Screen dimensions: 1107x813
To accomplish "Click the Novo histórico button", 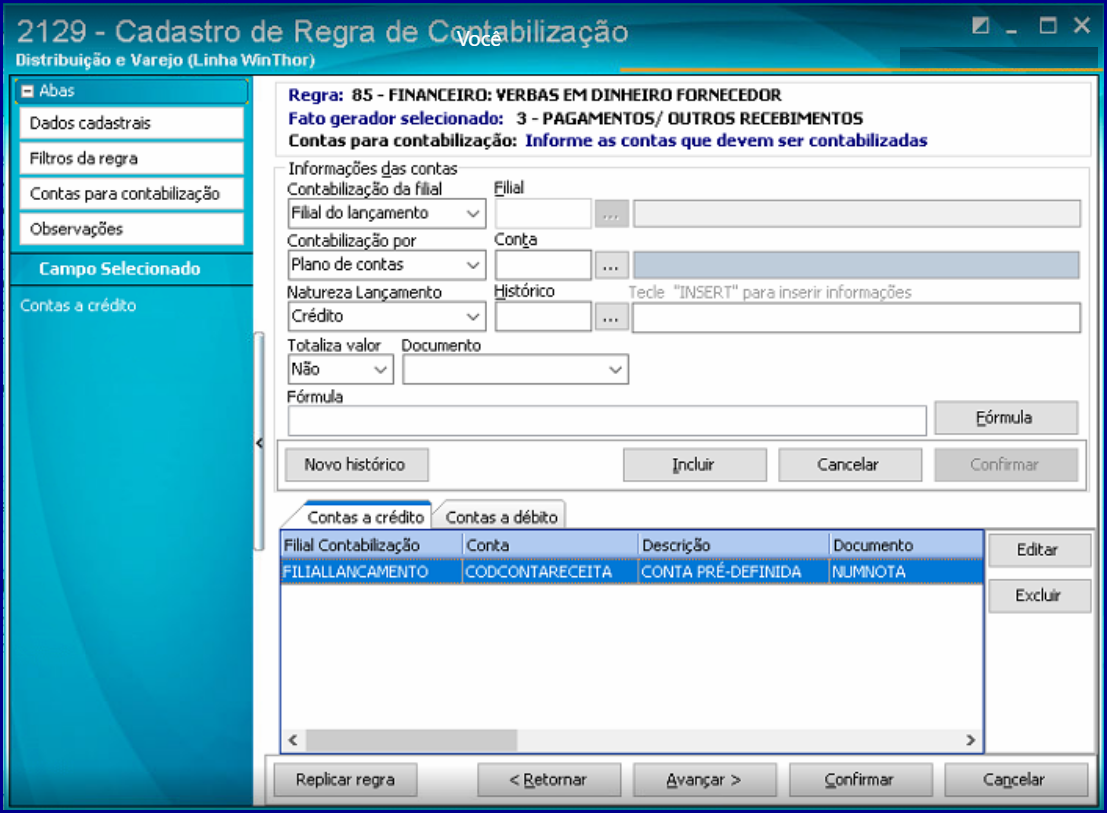I will (356, 464).
